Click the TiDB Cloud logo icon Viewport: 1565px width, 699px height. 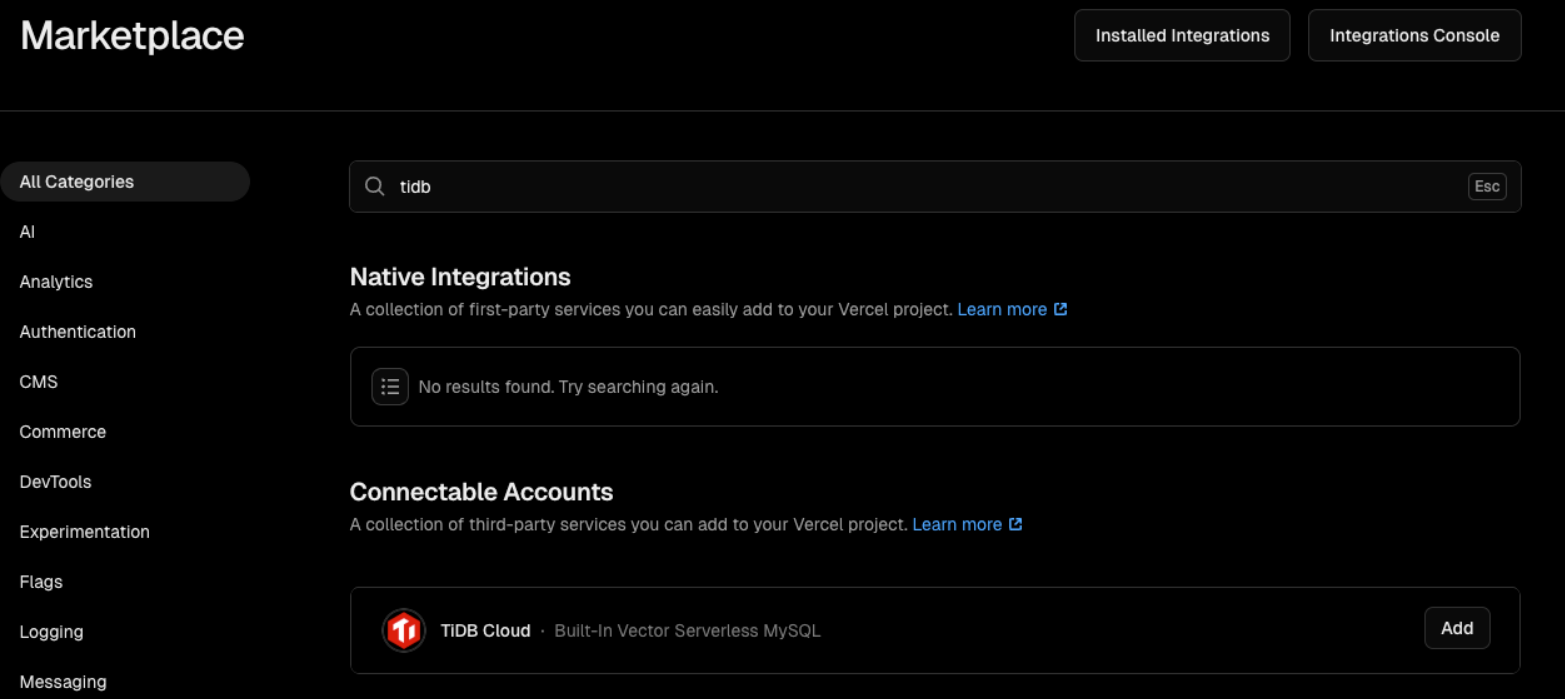[x=404, y=630]
